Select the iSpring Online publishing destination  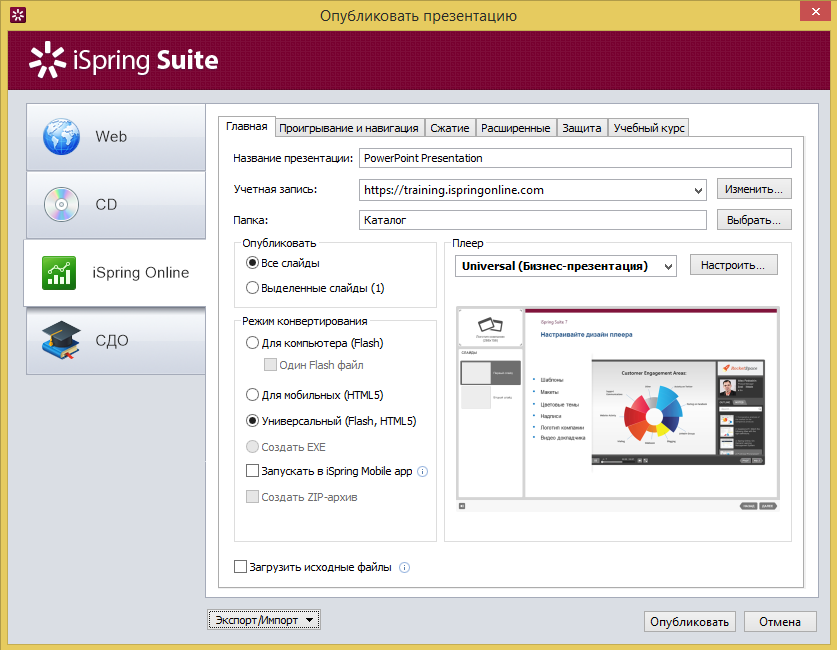(x=115, y=273)
